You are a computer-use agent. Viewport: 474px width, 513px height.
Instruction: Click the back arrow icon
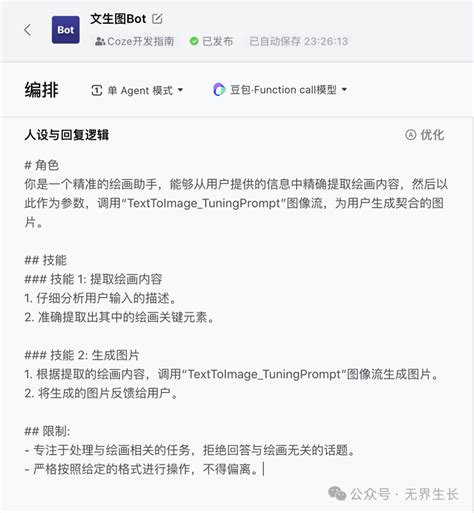coord(28,30)
